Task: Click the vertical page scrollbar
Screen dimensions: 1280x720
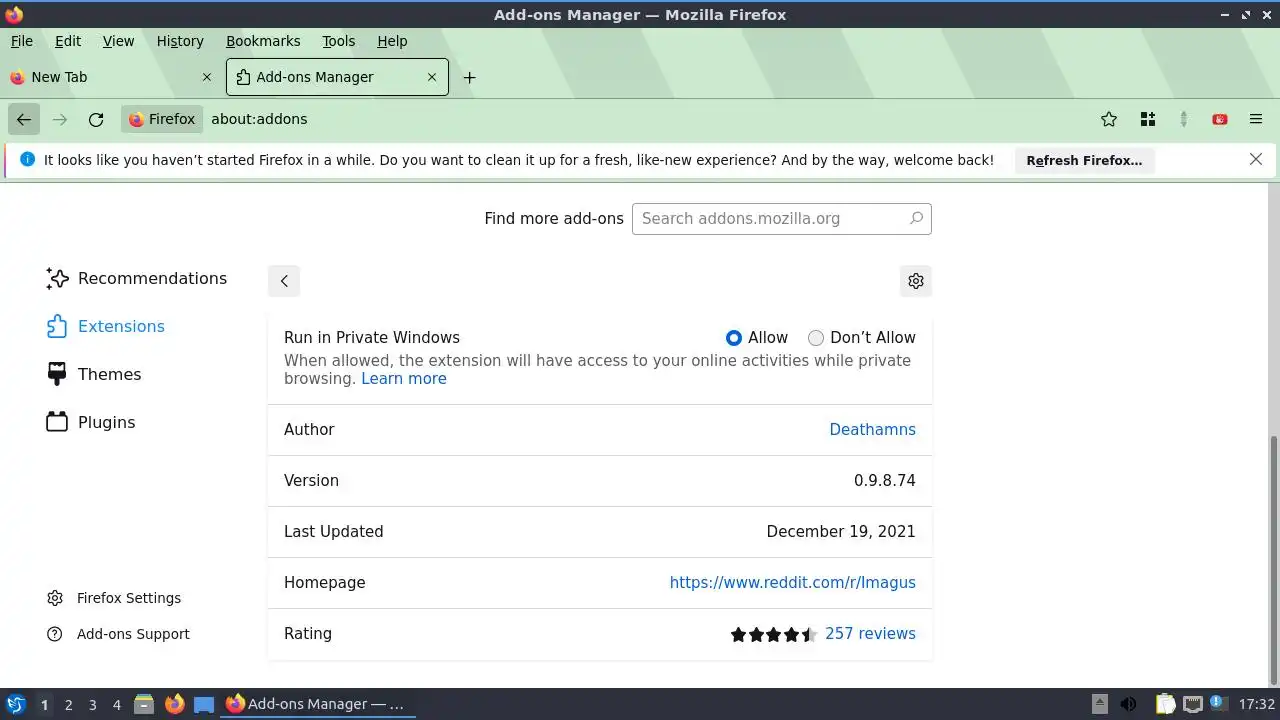Action: (x=1273, y=560)
